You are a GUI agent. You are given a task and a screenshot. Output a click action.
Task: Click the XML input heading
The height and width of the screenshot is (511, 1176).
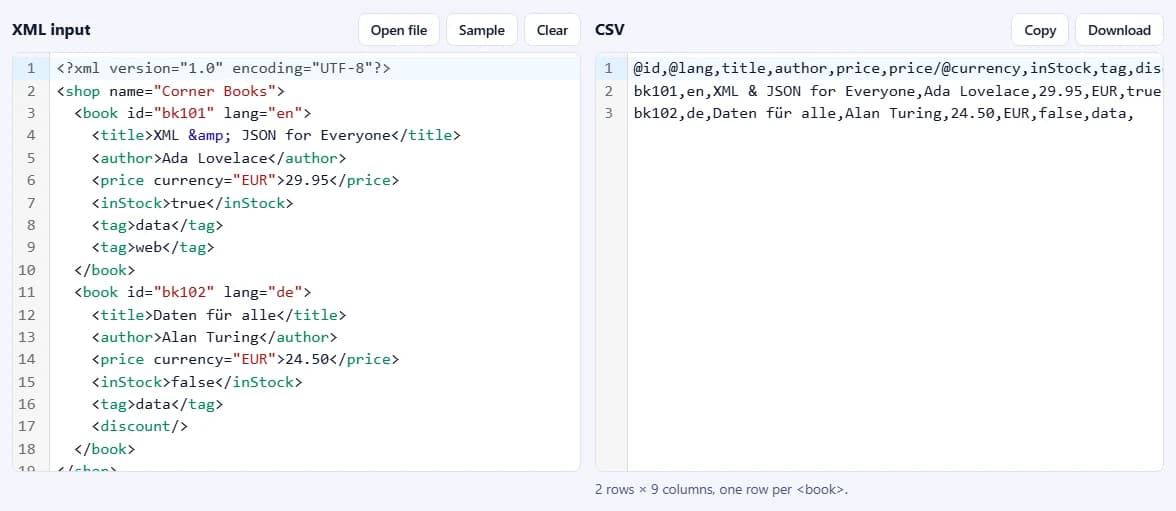click(x=51, y=30)
